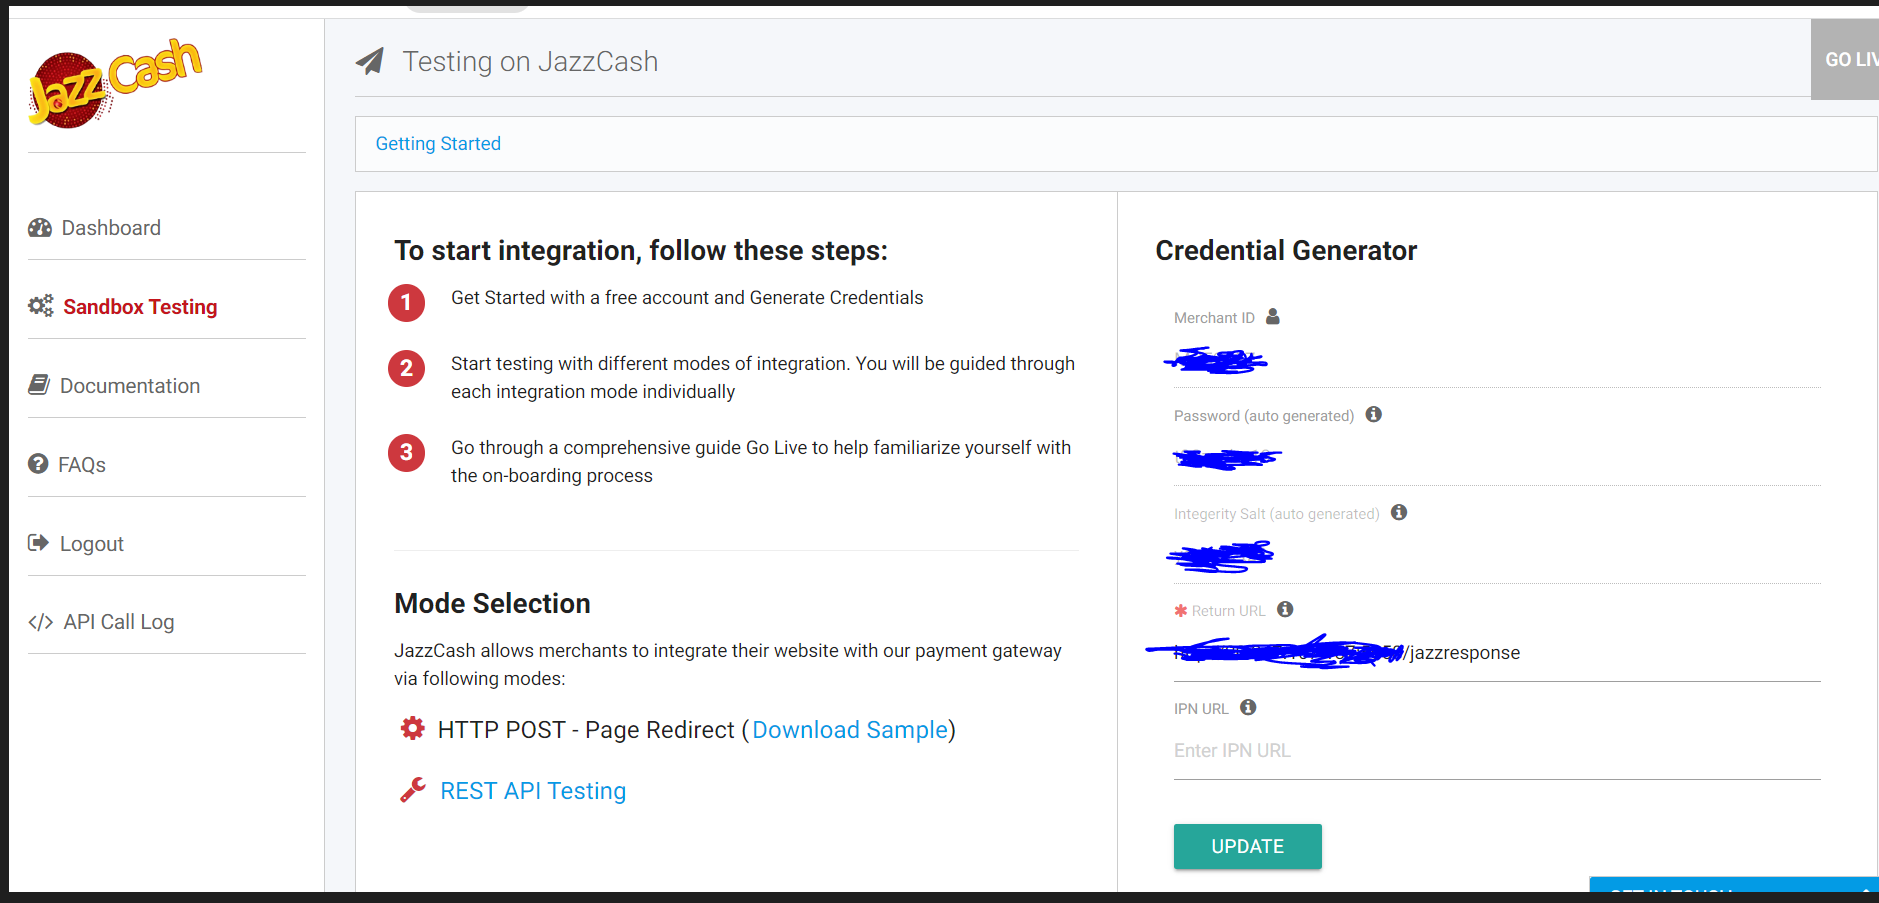Switch to the Getting Started tab
This screenshot has height=903, width=1879.
coord(438,143)
